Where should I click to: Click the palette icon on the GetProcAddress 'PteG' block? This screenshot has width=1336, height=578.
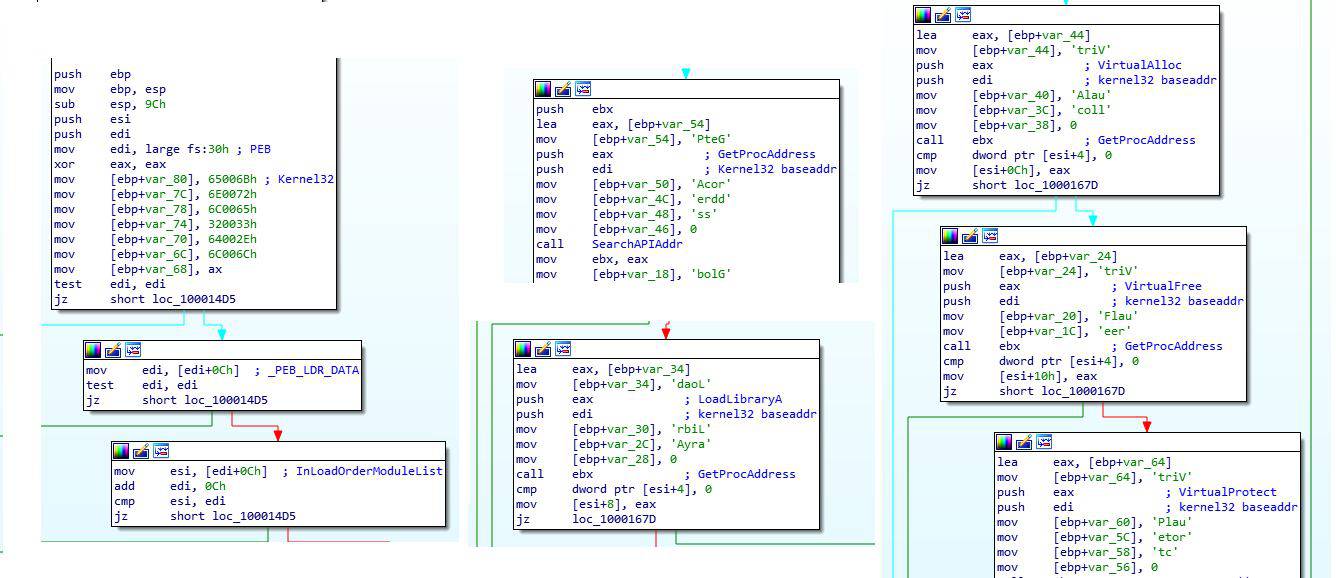coord(543,89)
